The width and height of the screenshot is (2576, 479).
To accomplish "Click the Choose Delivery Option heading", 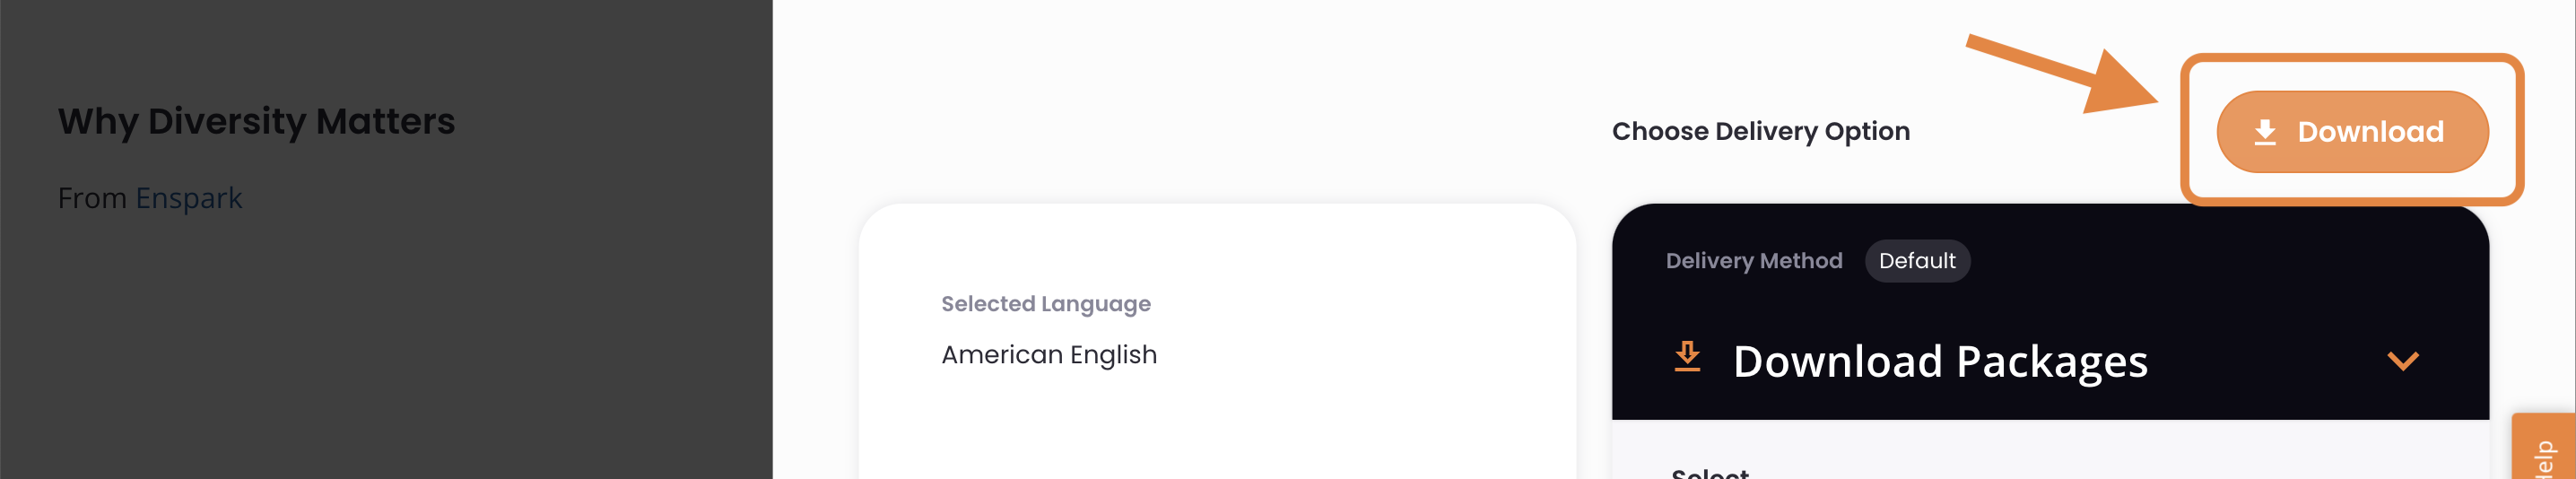I will pos(1761,132).
